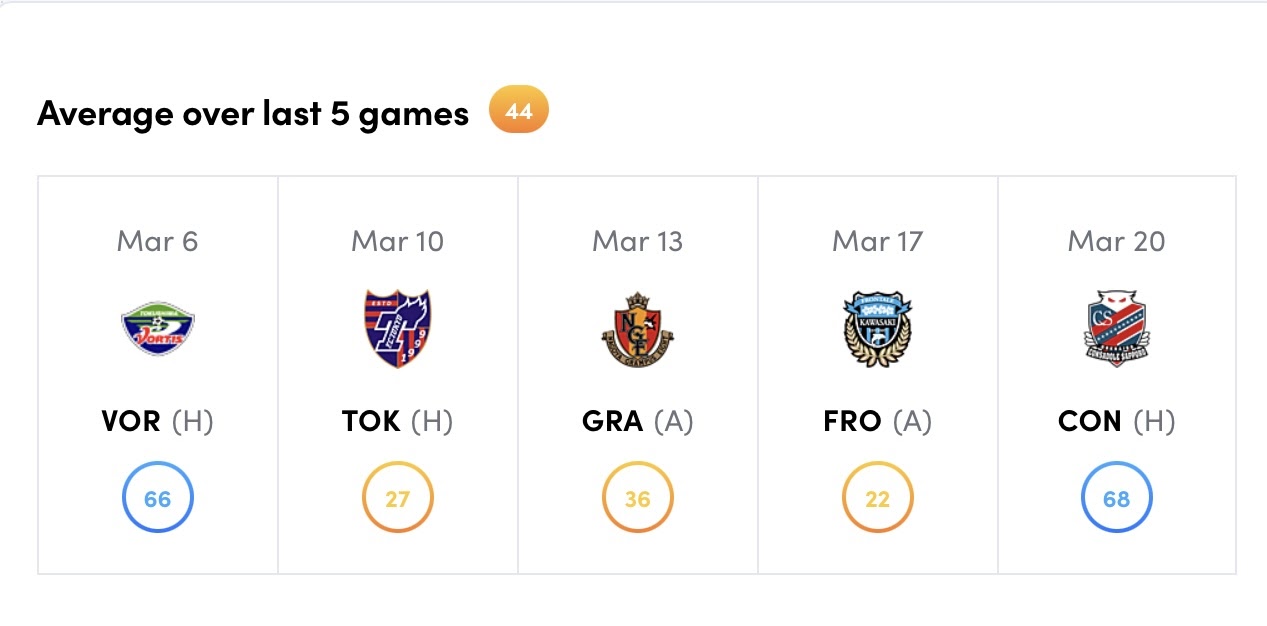
Task: Open the Mar 17 game date
Action: tap(877, 241)
